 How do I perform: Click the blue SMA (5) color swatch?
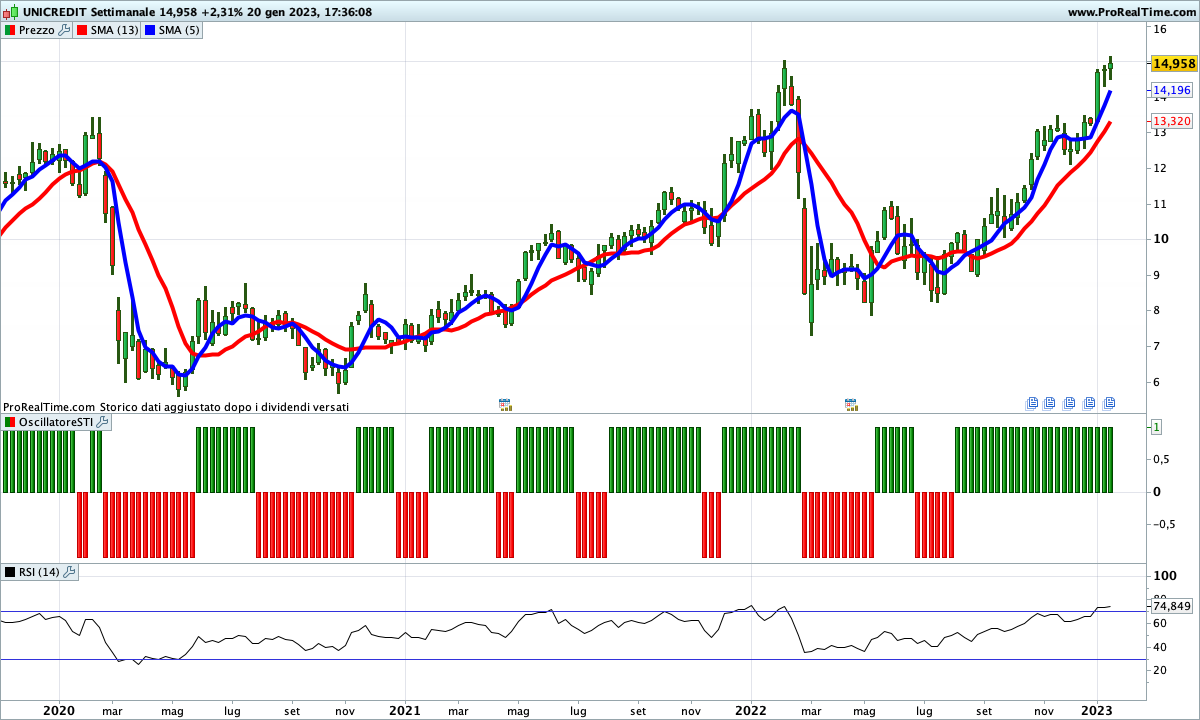pyautogui.click(x=150, y=30)
